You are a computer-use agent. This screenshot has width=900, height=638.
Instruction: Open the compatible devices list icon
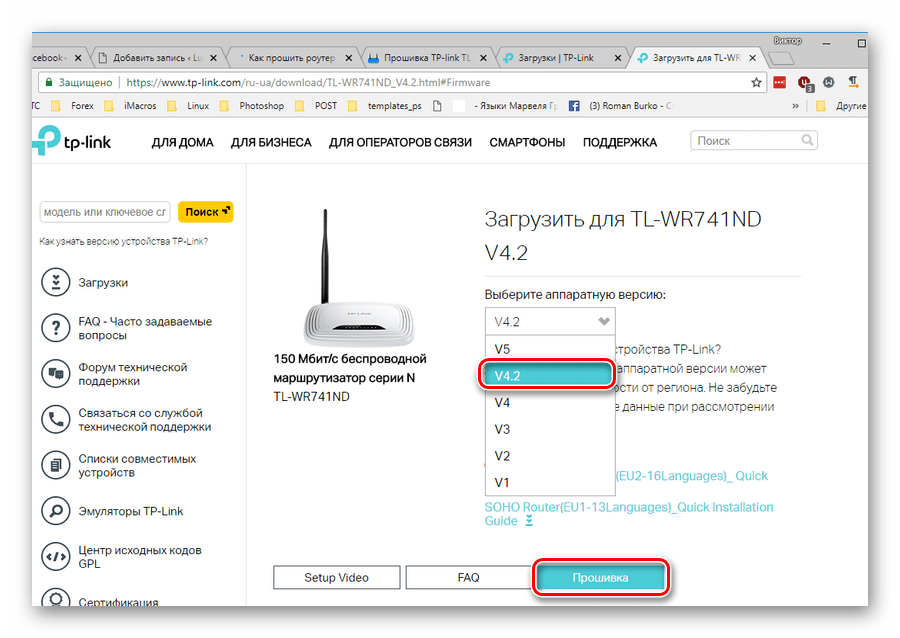point(56,465)
